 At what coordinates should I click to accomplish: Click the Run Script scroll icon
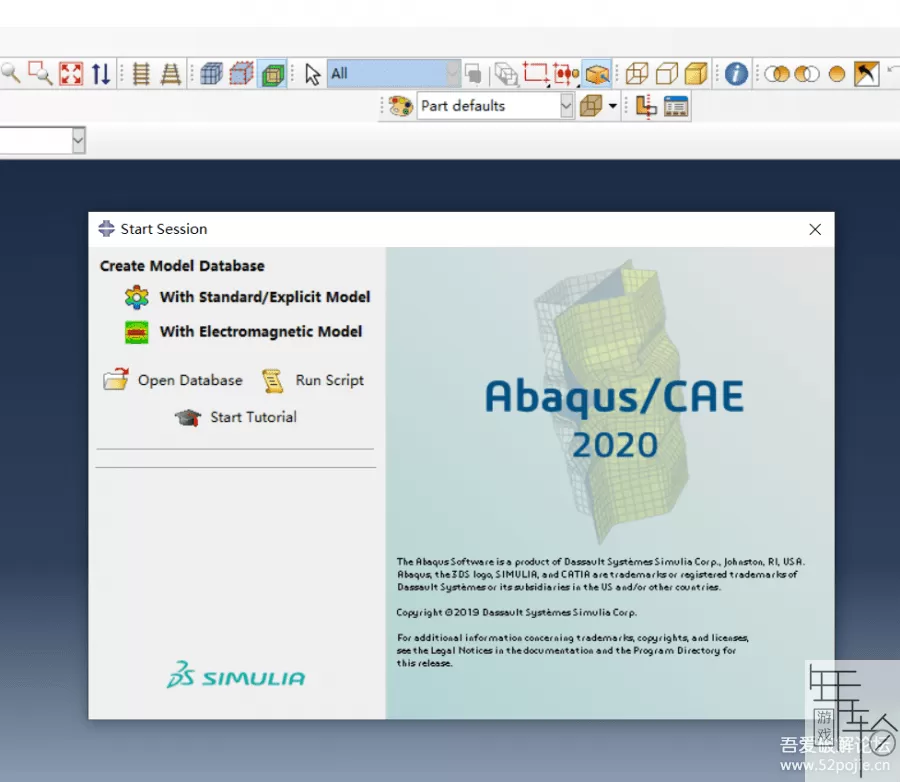pos(273,381)
